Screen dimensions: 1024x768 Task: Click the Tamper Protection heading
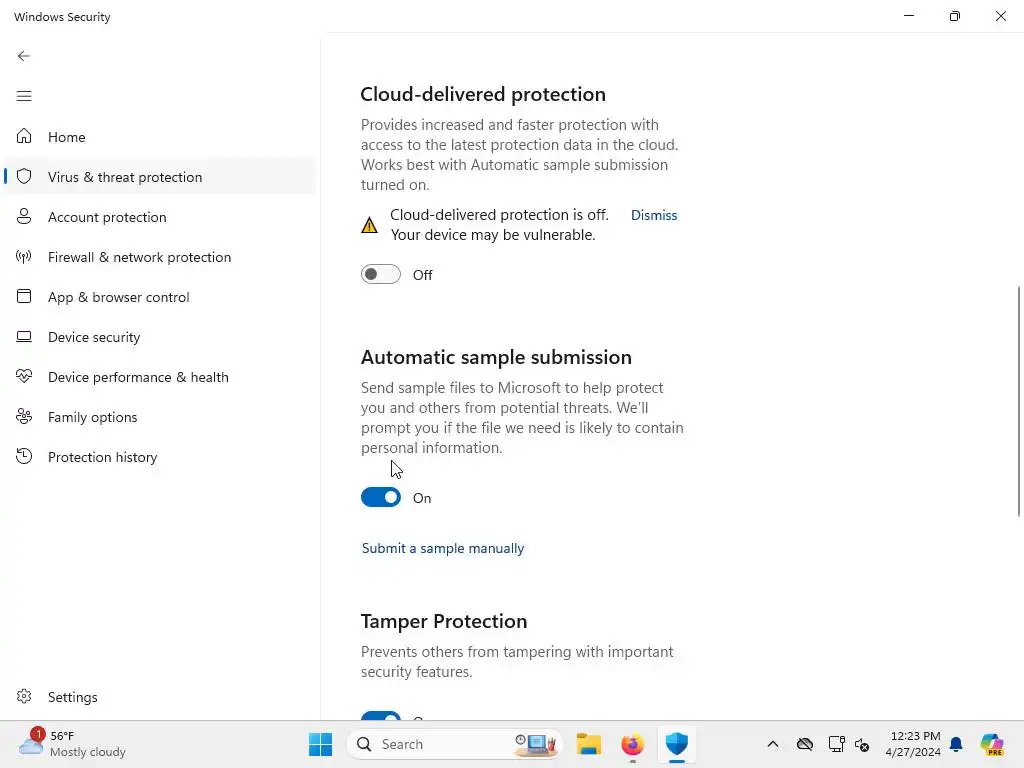(x=443, y=621)
